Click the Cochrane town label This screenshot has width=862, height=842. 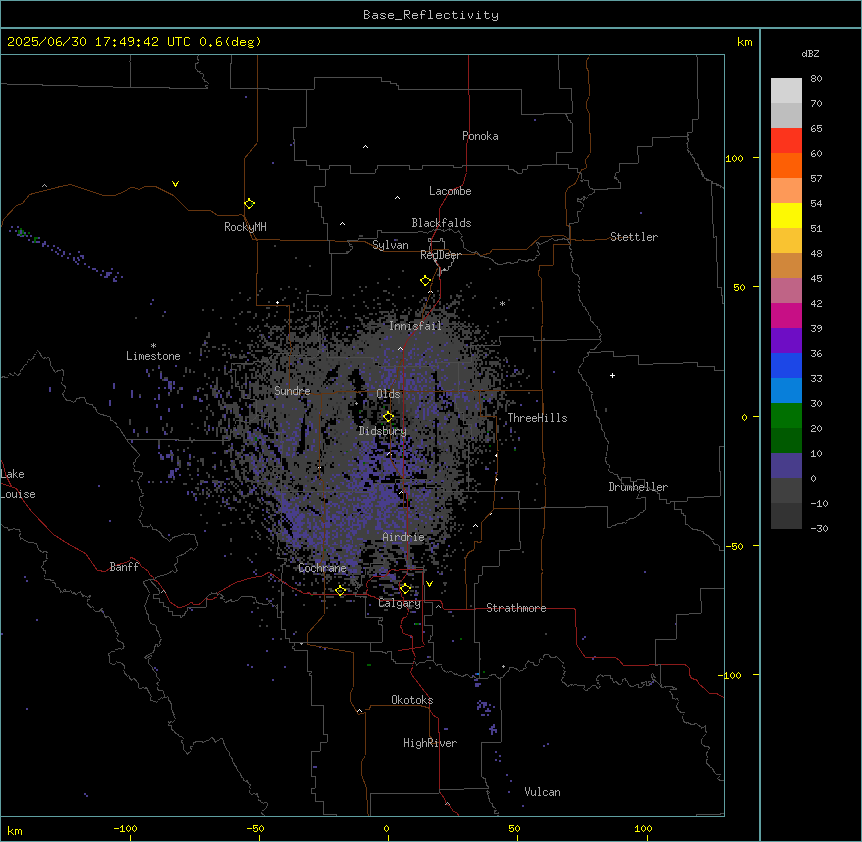(x=322, y=568)
